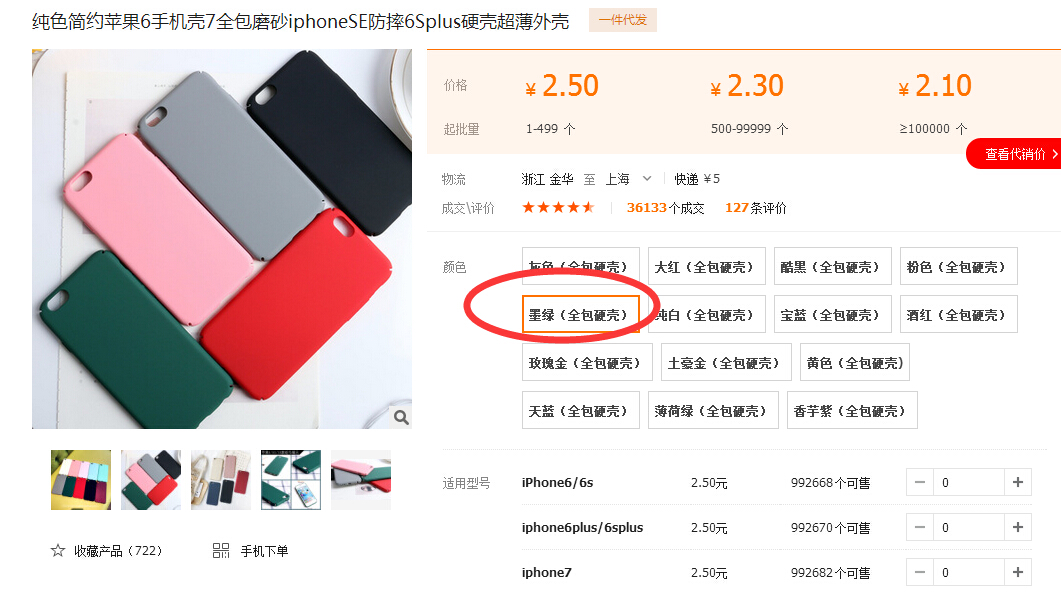
Task: Choose 薄荷绿（全包硬壳）color option
Action: tap(713, 411)
